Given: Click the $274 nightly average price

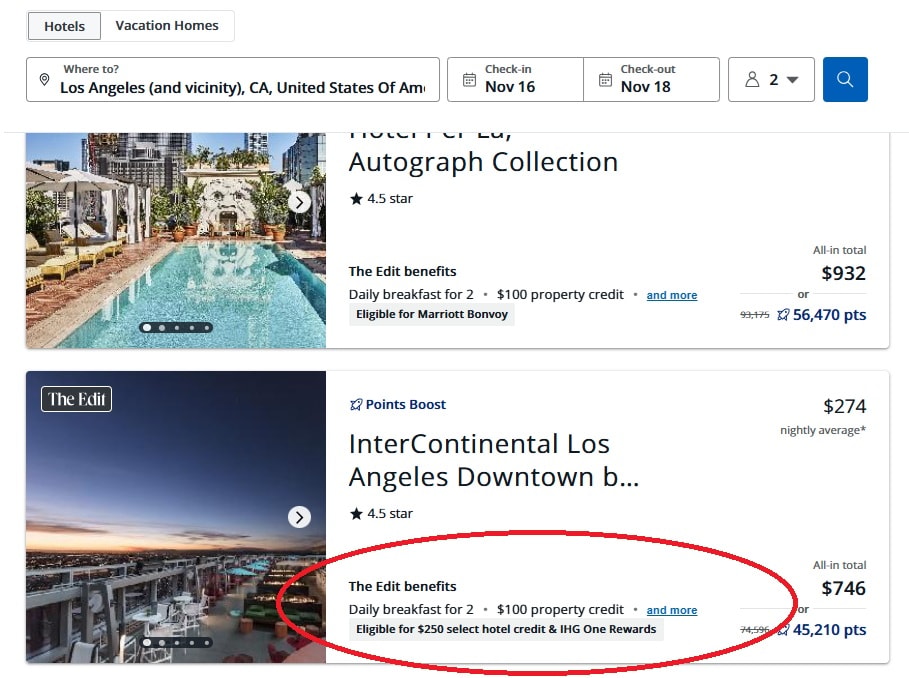Looking at the screenshot, I should [845, 406].
